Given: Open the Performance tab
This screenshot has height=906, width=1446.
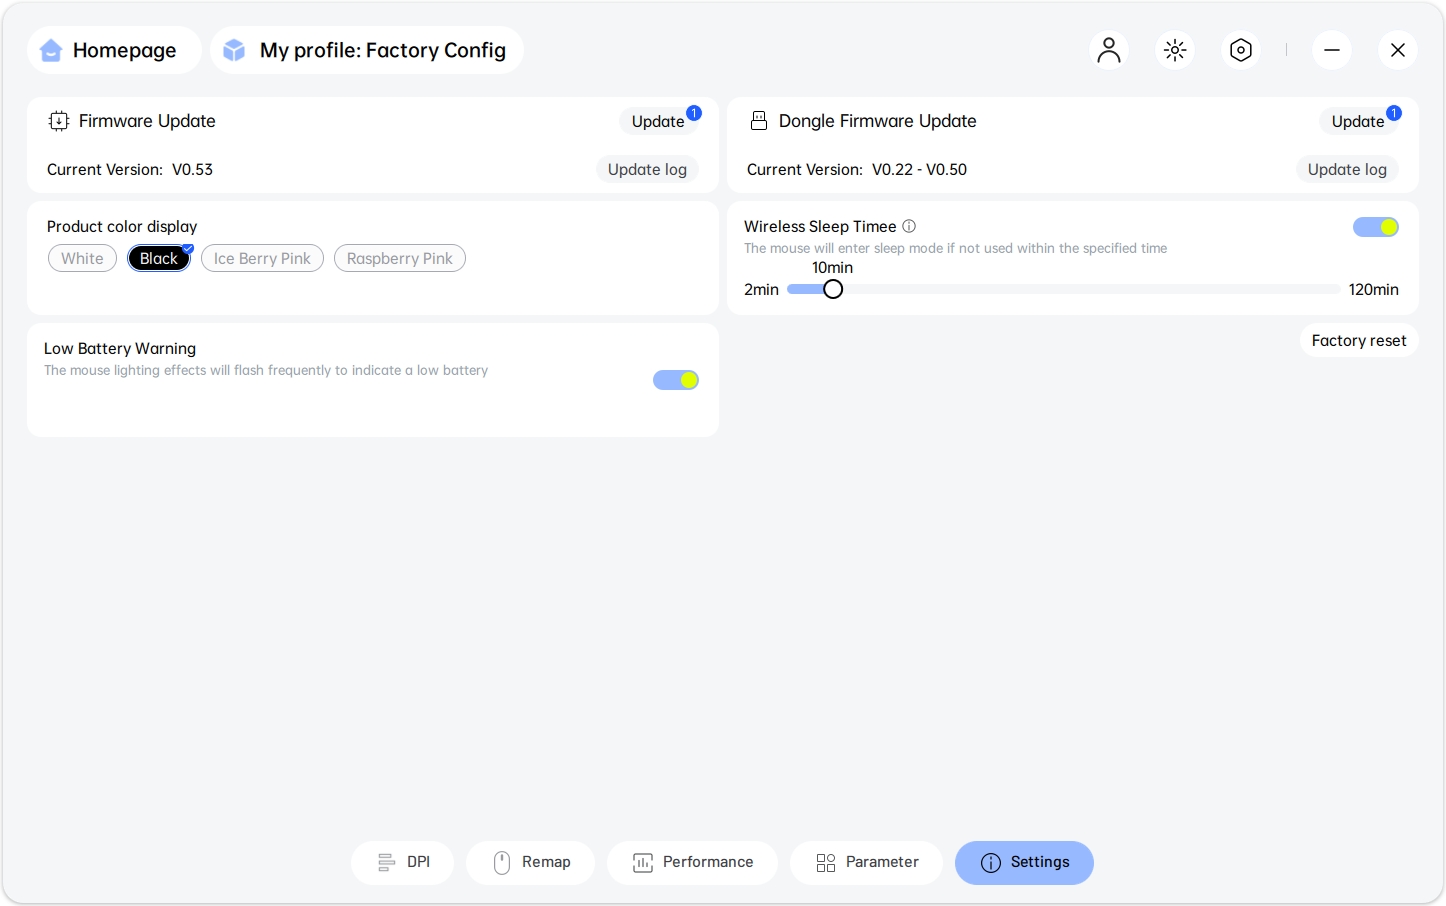Looking at the screenshot, I should tap(692, 862).
